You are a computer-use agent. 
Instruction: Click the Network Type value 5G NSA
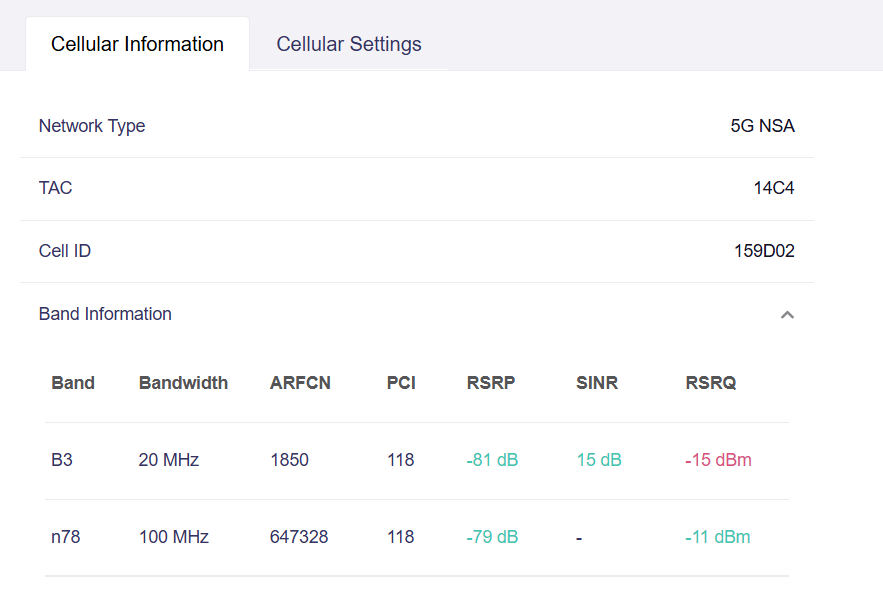(x=762, y=126)
